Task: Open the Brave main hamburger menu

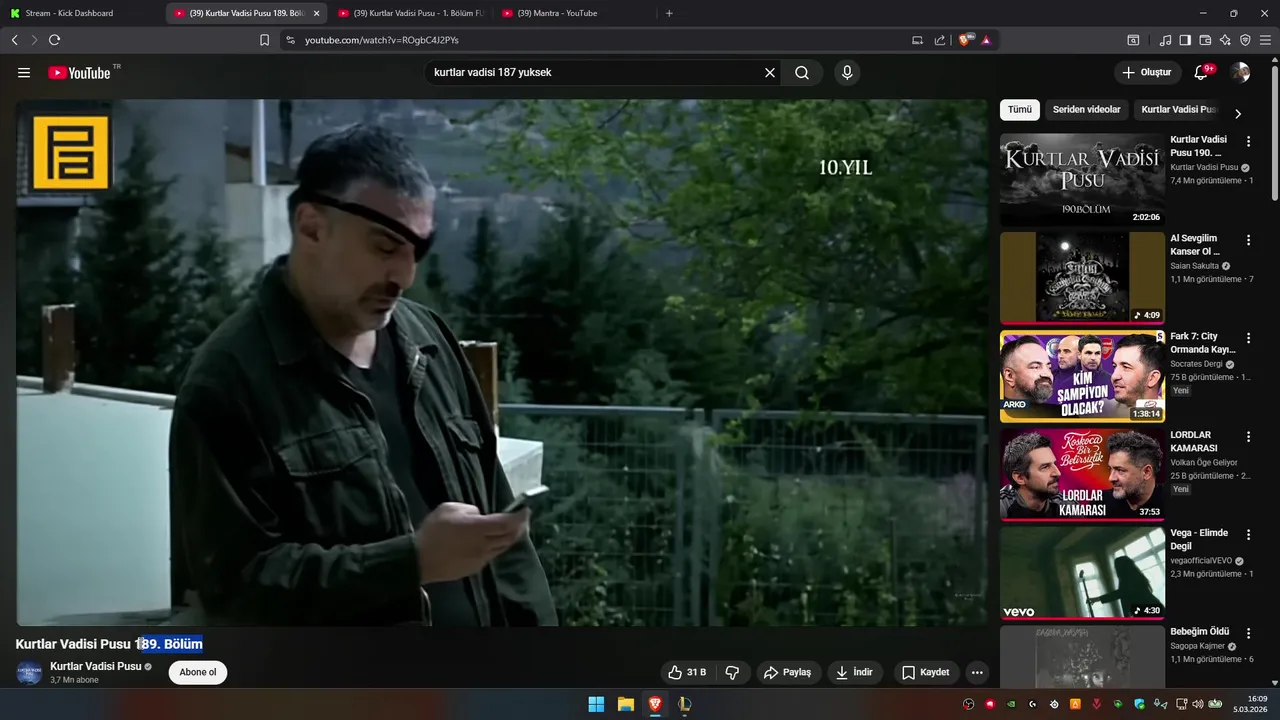Action: pos(1266,40)
